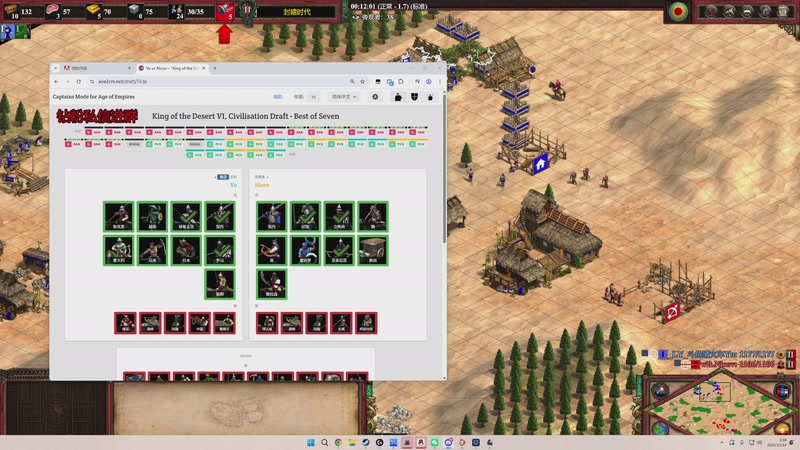Click the first game menu icon in the group of five at the top right
The image size is (800, 450).
pos(710,12)
